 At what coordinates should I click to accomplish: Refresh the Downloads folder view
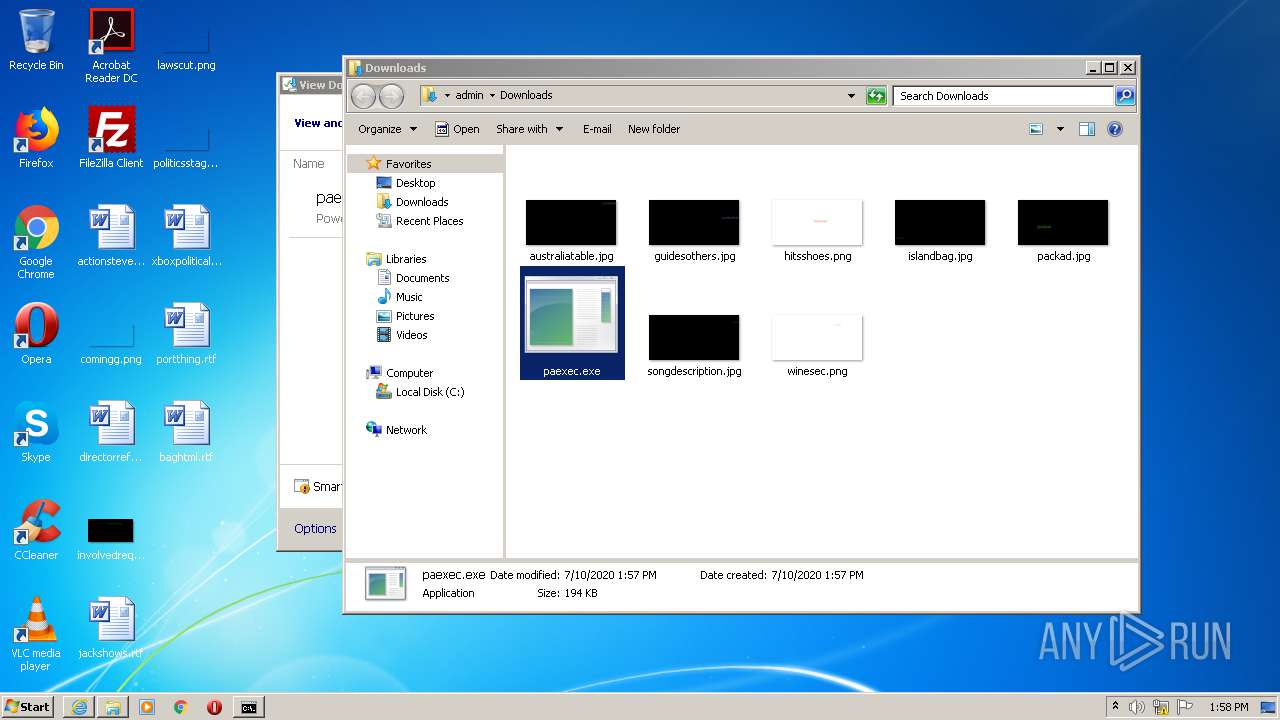[x=876, y=96]
